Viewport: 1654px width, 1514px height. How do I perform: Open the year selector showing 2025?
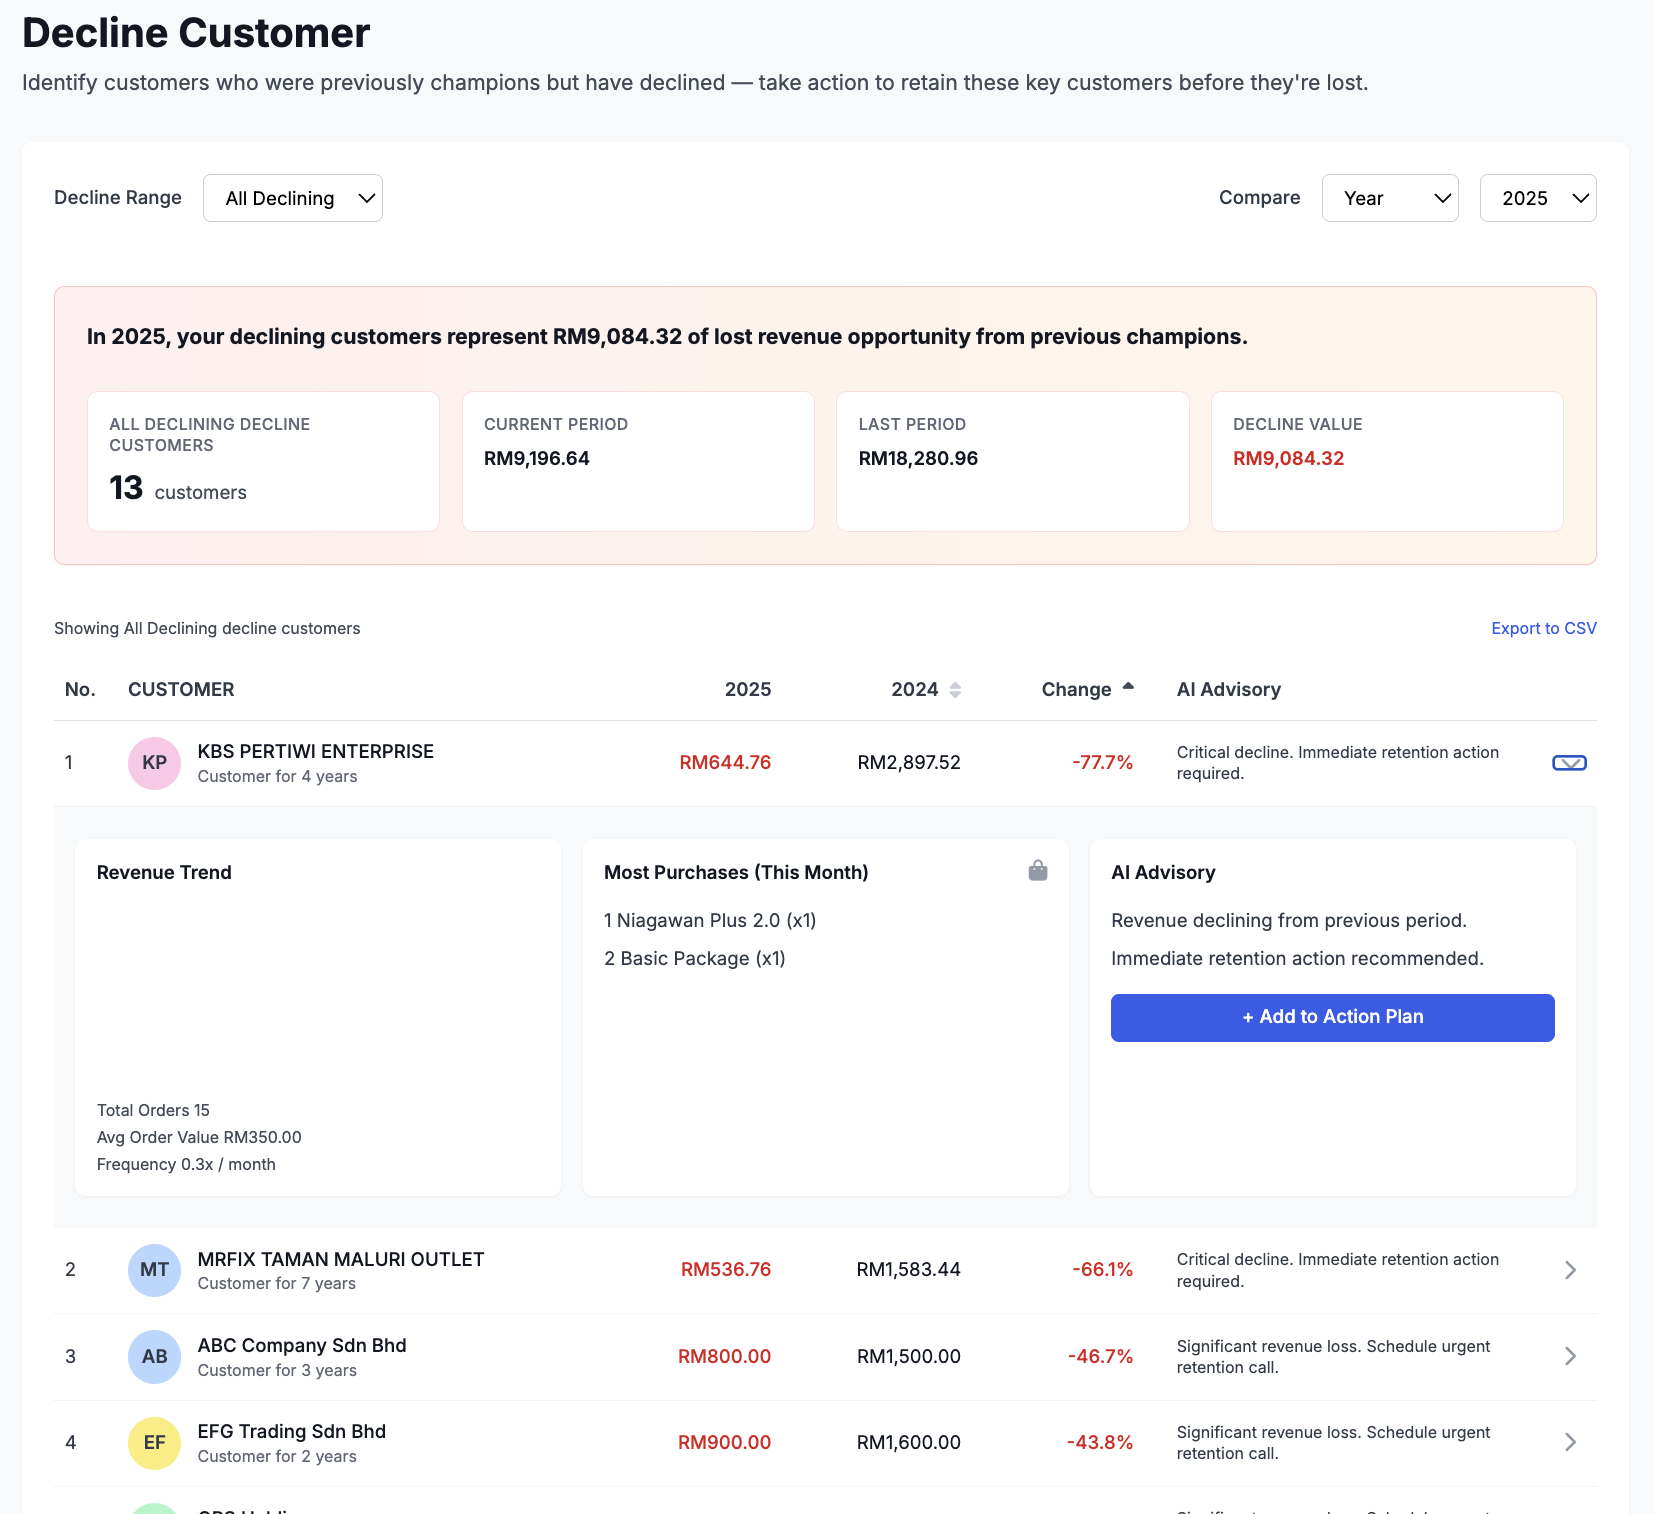click(1537, 197)
